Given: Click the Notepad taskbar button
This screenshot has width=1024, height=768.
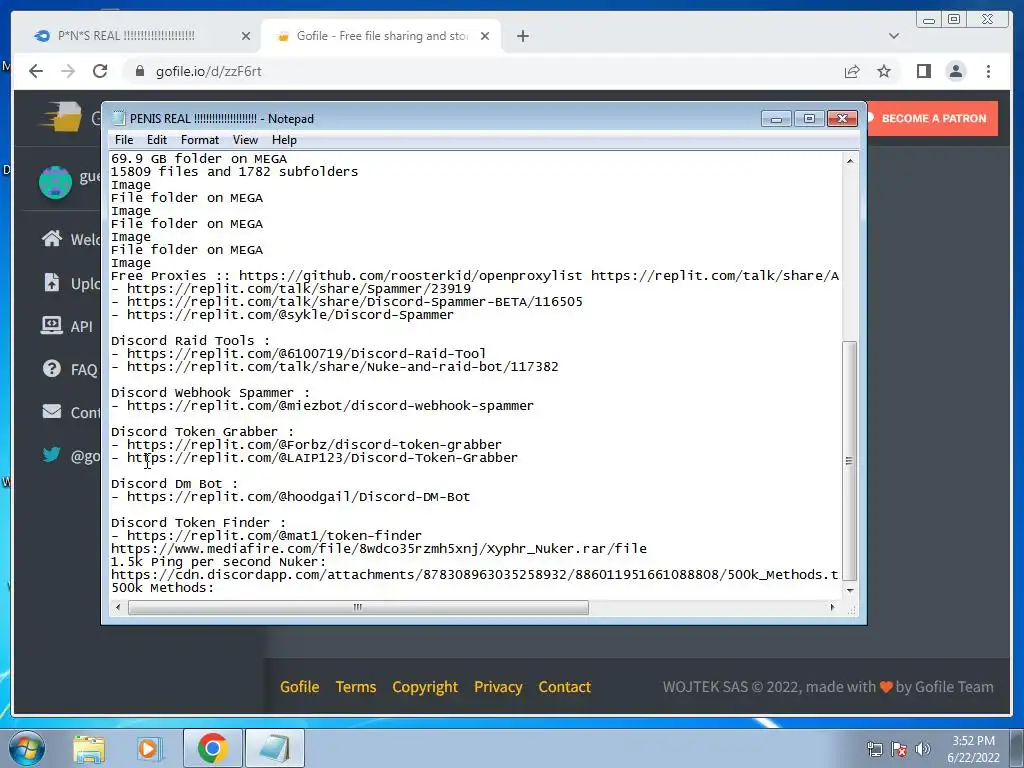Looking at the screenshot, I should [274, 748].
